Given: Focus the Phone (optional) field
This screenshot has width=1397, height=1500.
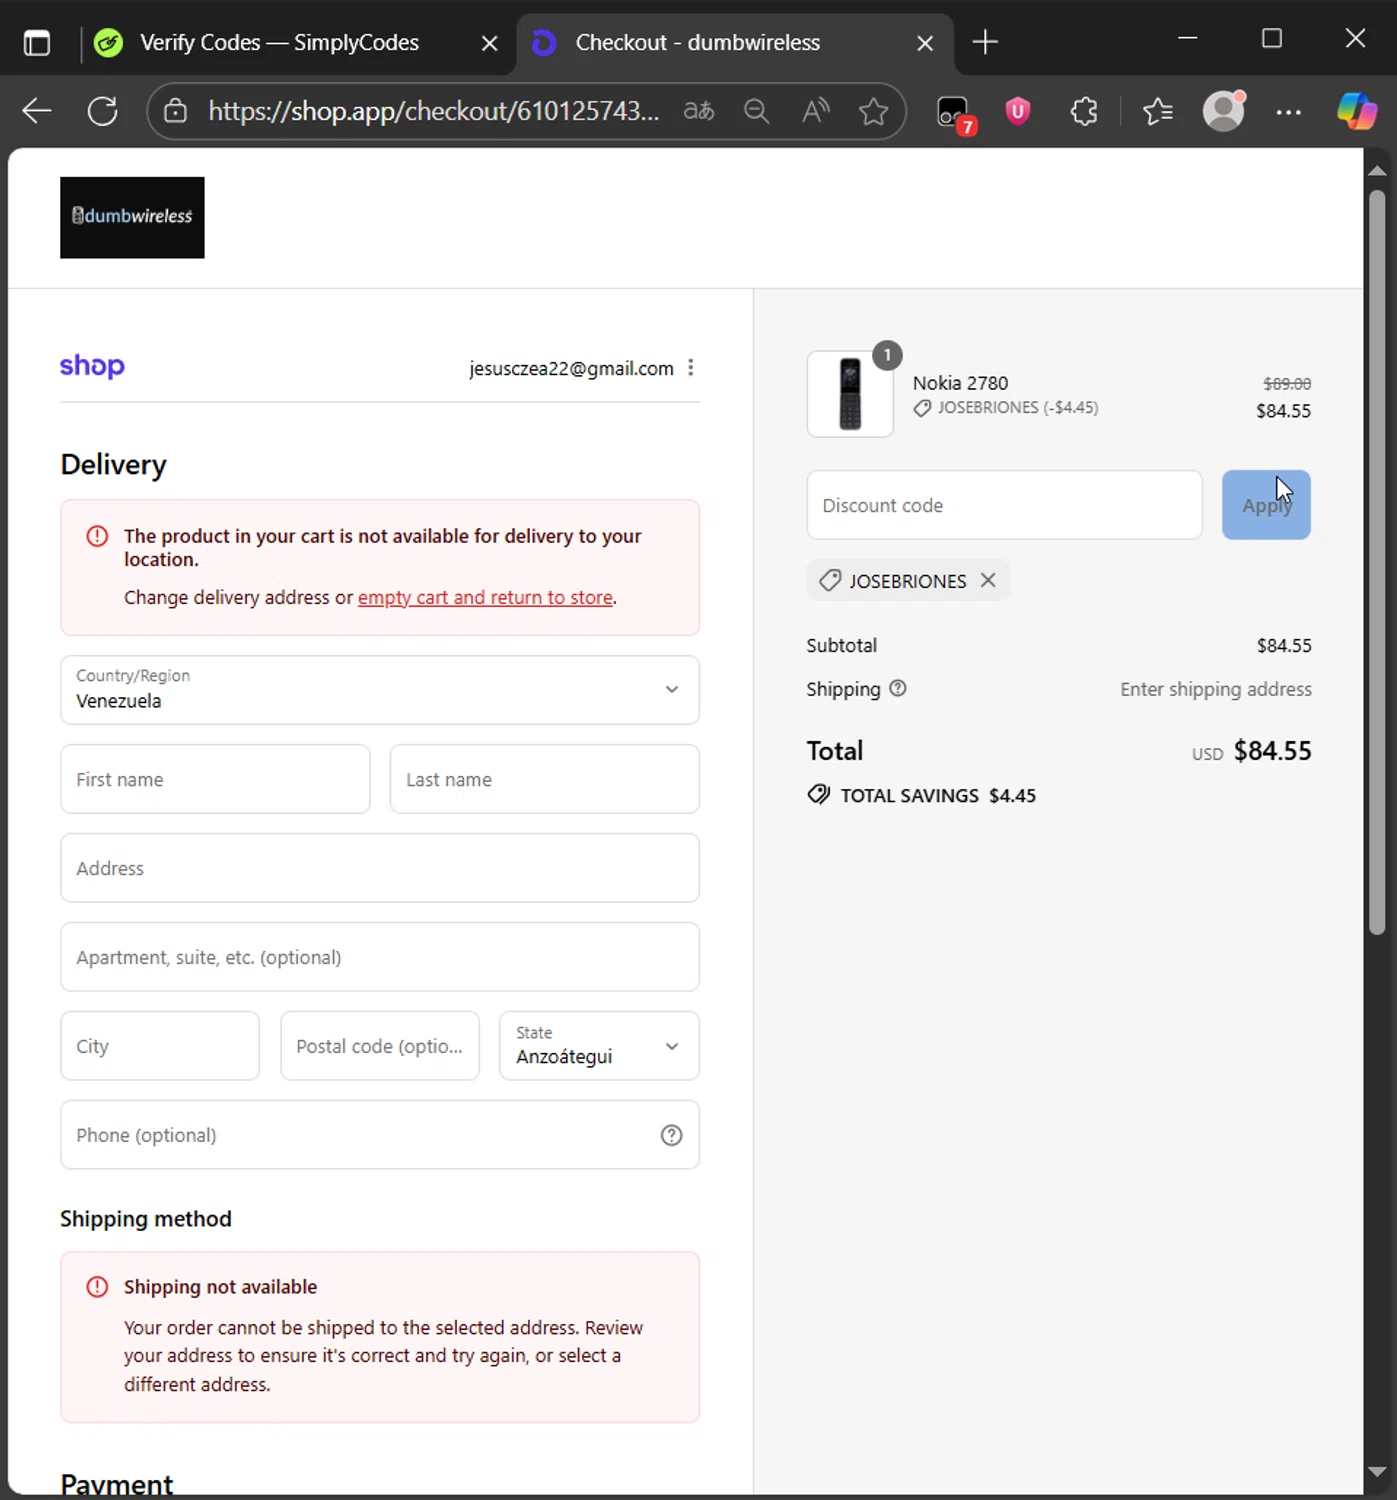Looking at the screenshot, I should (x=380, y=1135).
